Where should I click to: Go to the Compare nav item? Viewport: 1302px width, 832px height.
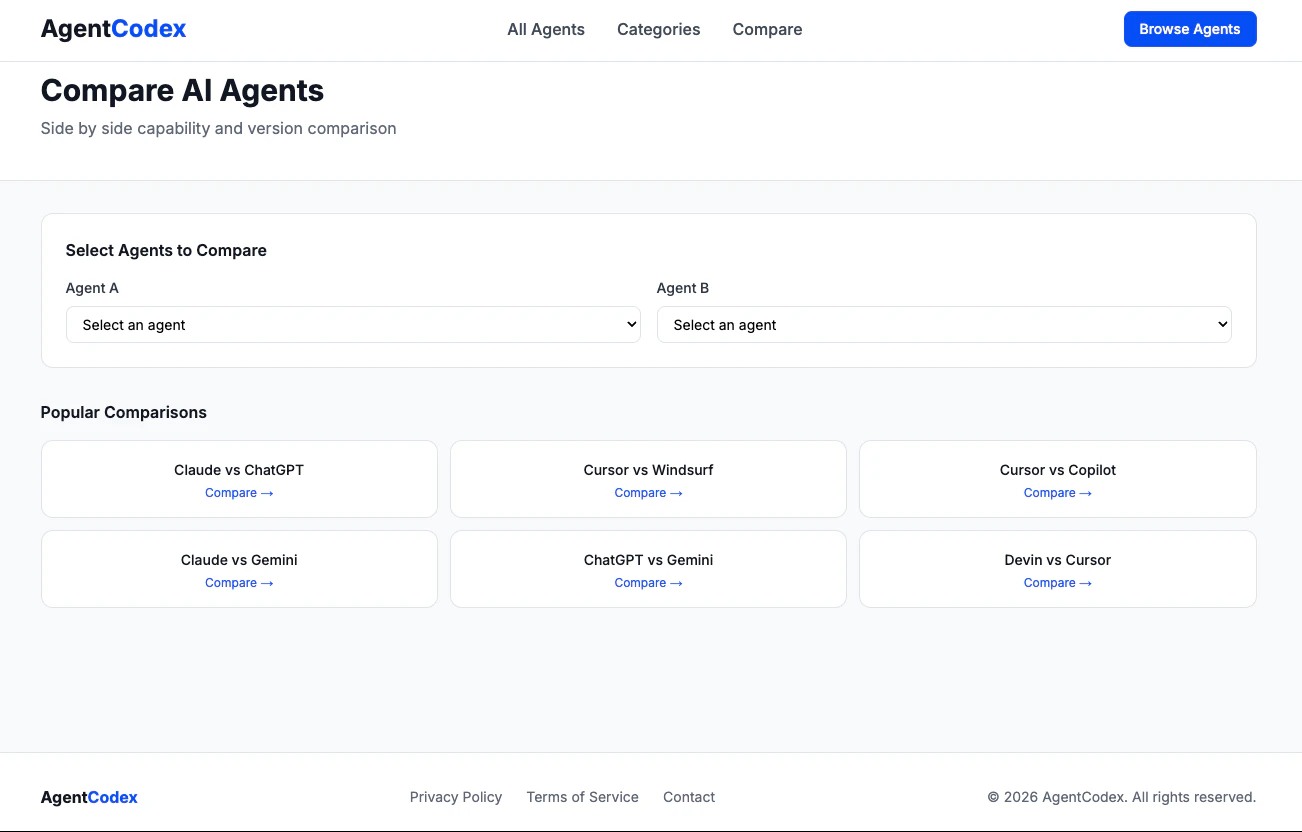pos(767,29)
